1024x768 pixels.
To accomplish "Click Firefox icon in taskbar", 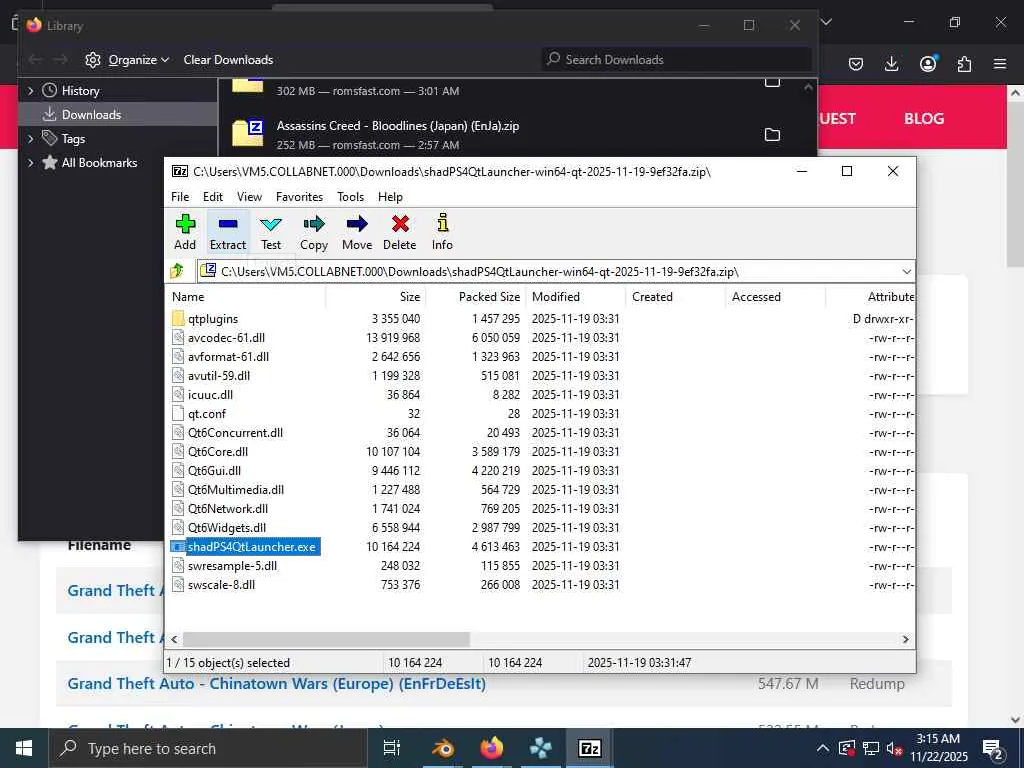I will point(491,748).
